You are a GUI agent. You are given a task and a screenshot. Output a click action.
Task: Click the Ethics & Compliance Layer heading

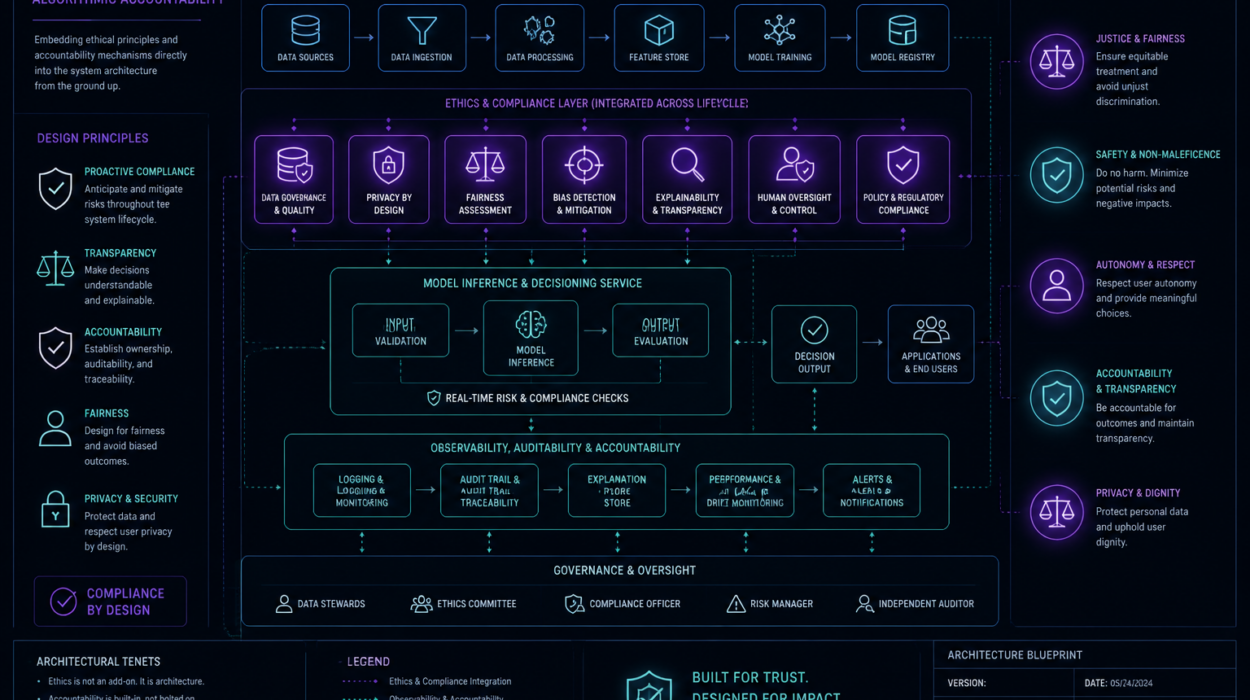(596, 103)
